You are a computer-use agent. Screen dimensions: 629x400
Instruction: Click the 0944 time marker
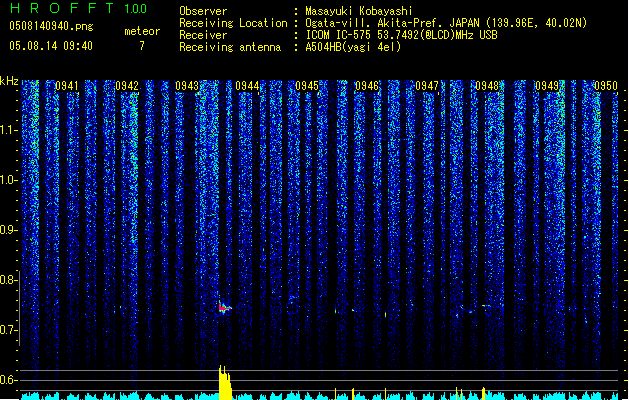point(247,86)
